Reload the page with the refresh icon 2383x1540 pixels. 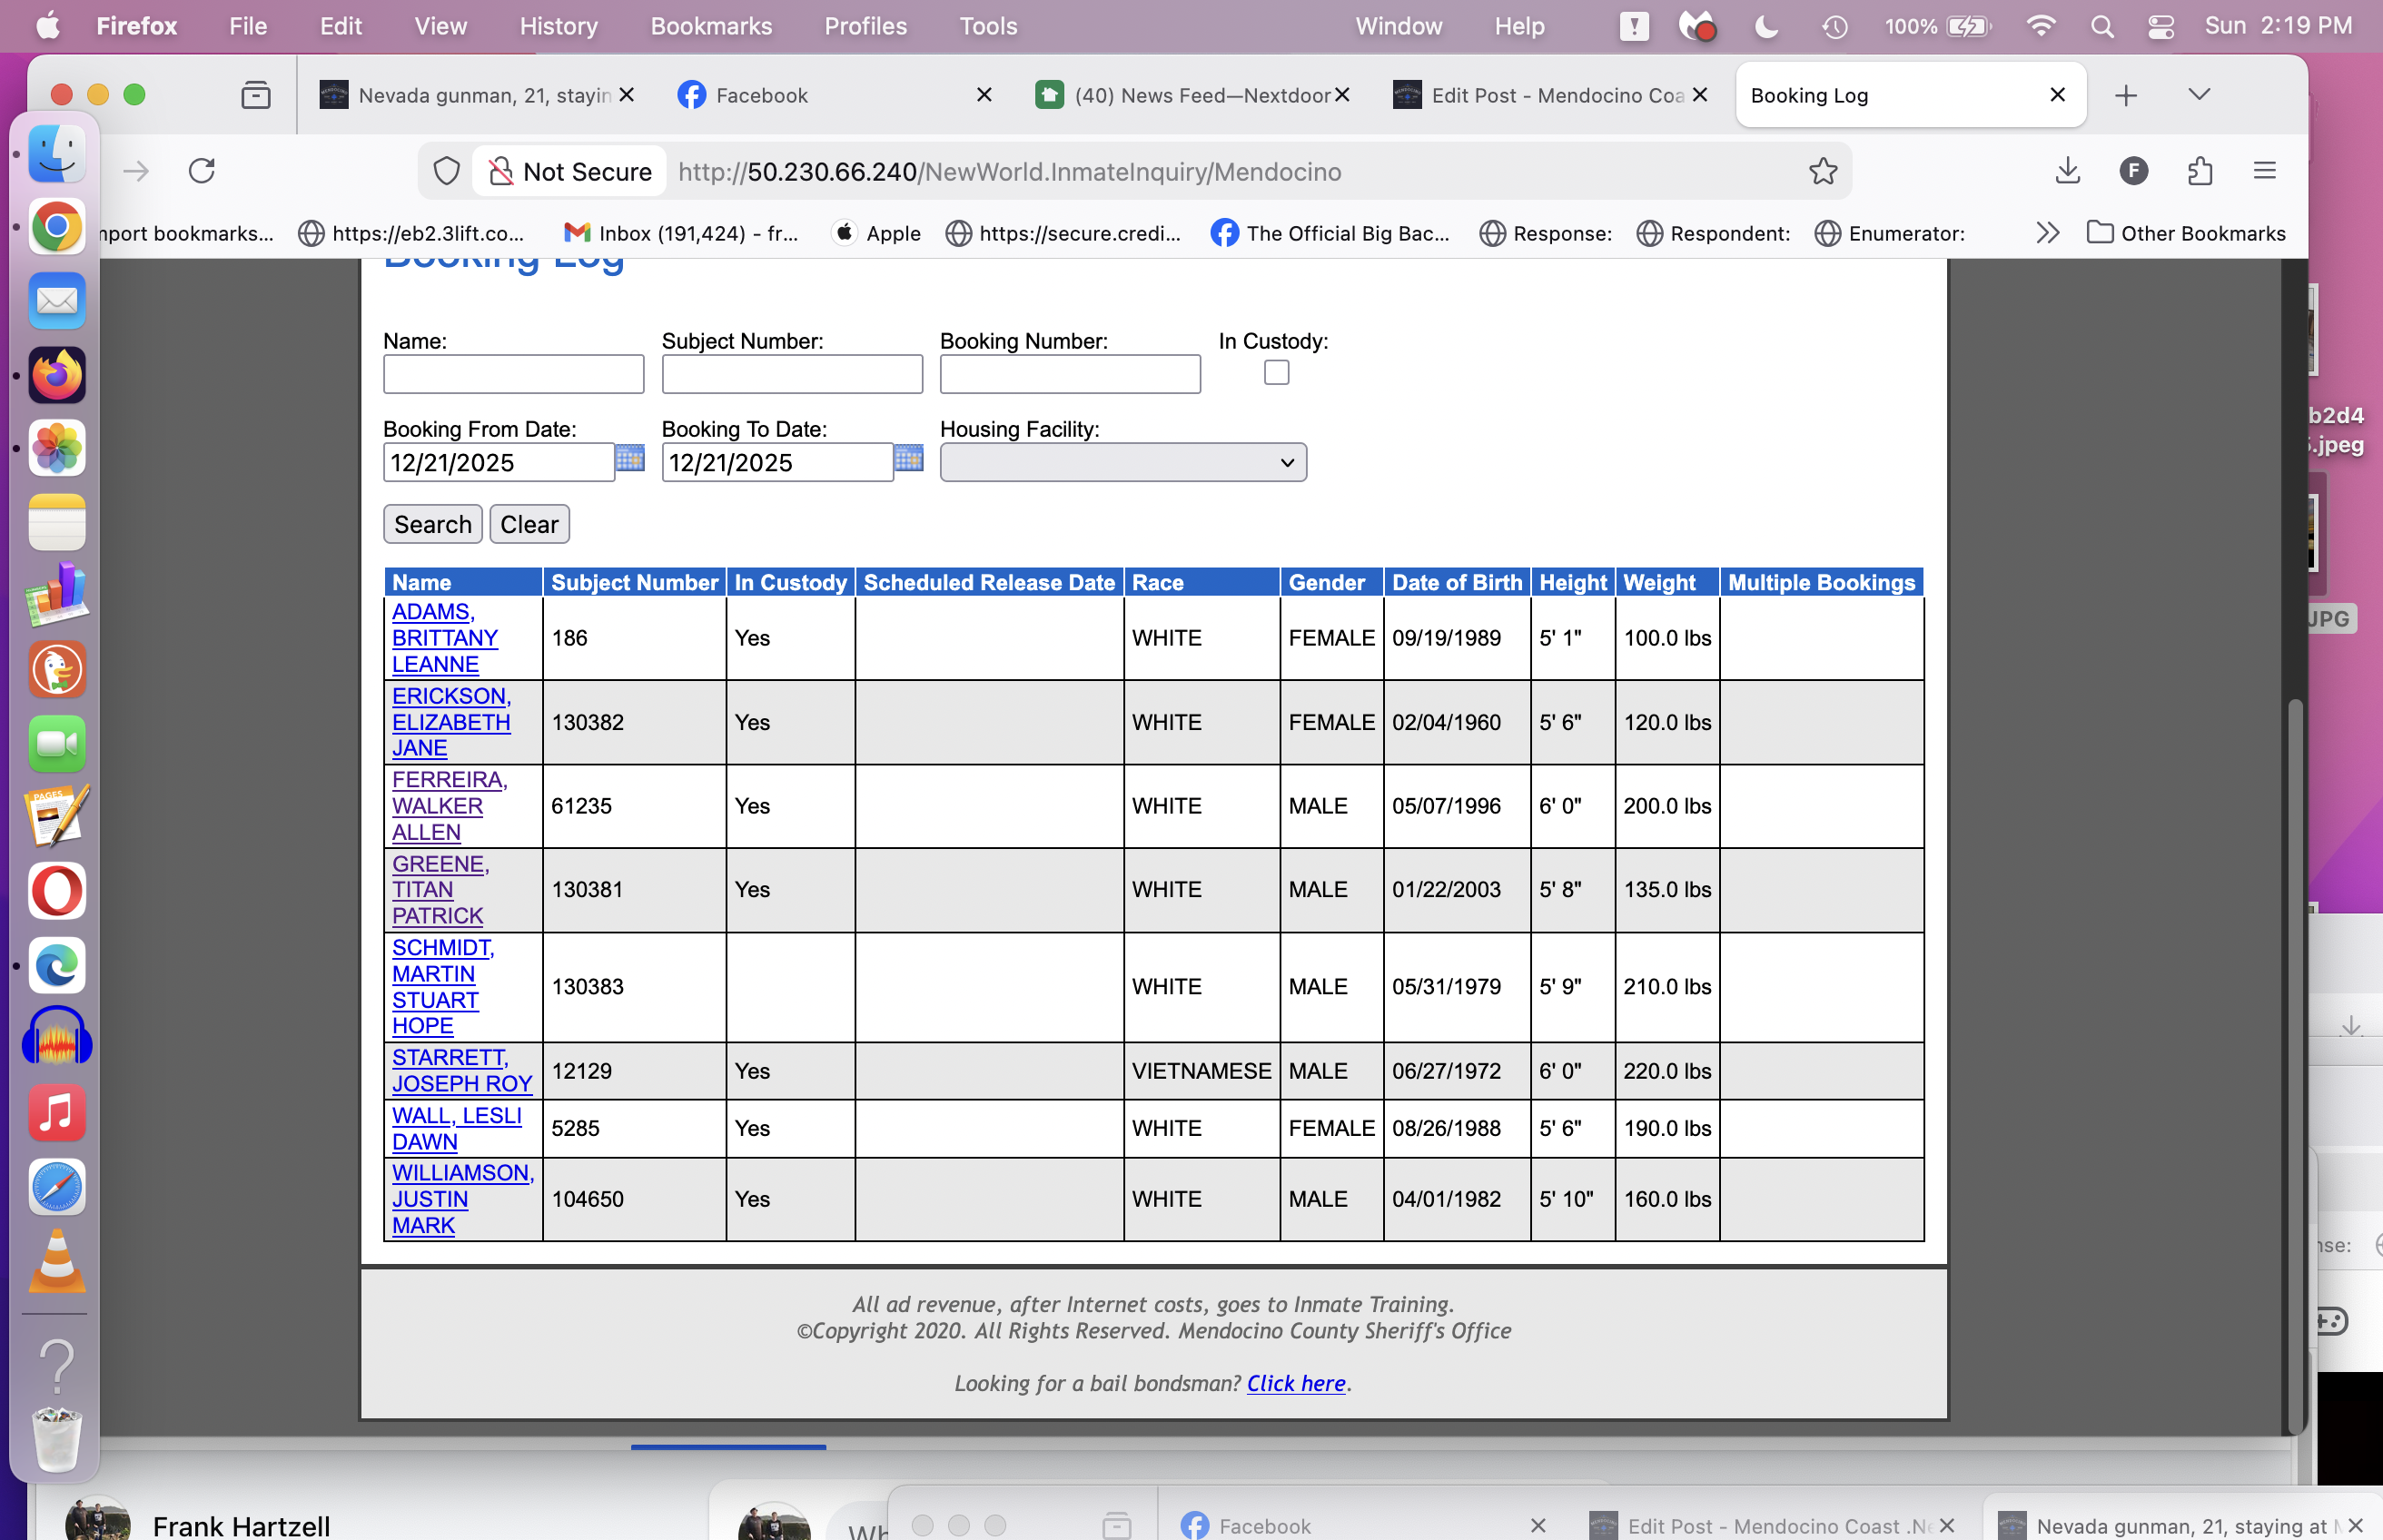point(202,172)
